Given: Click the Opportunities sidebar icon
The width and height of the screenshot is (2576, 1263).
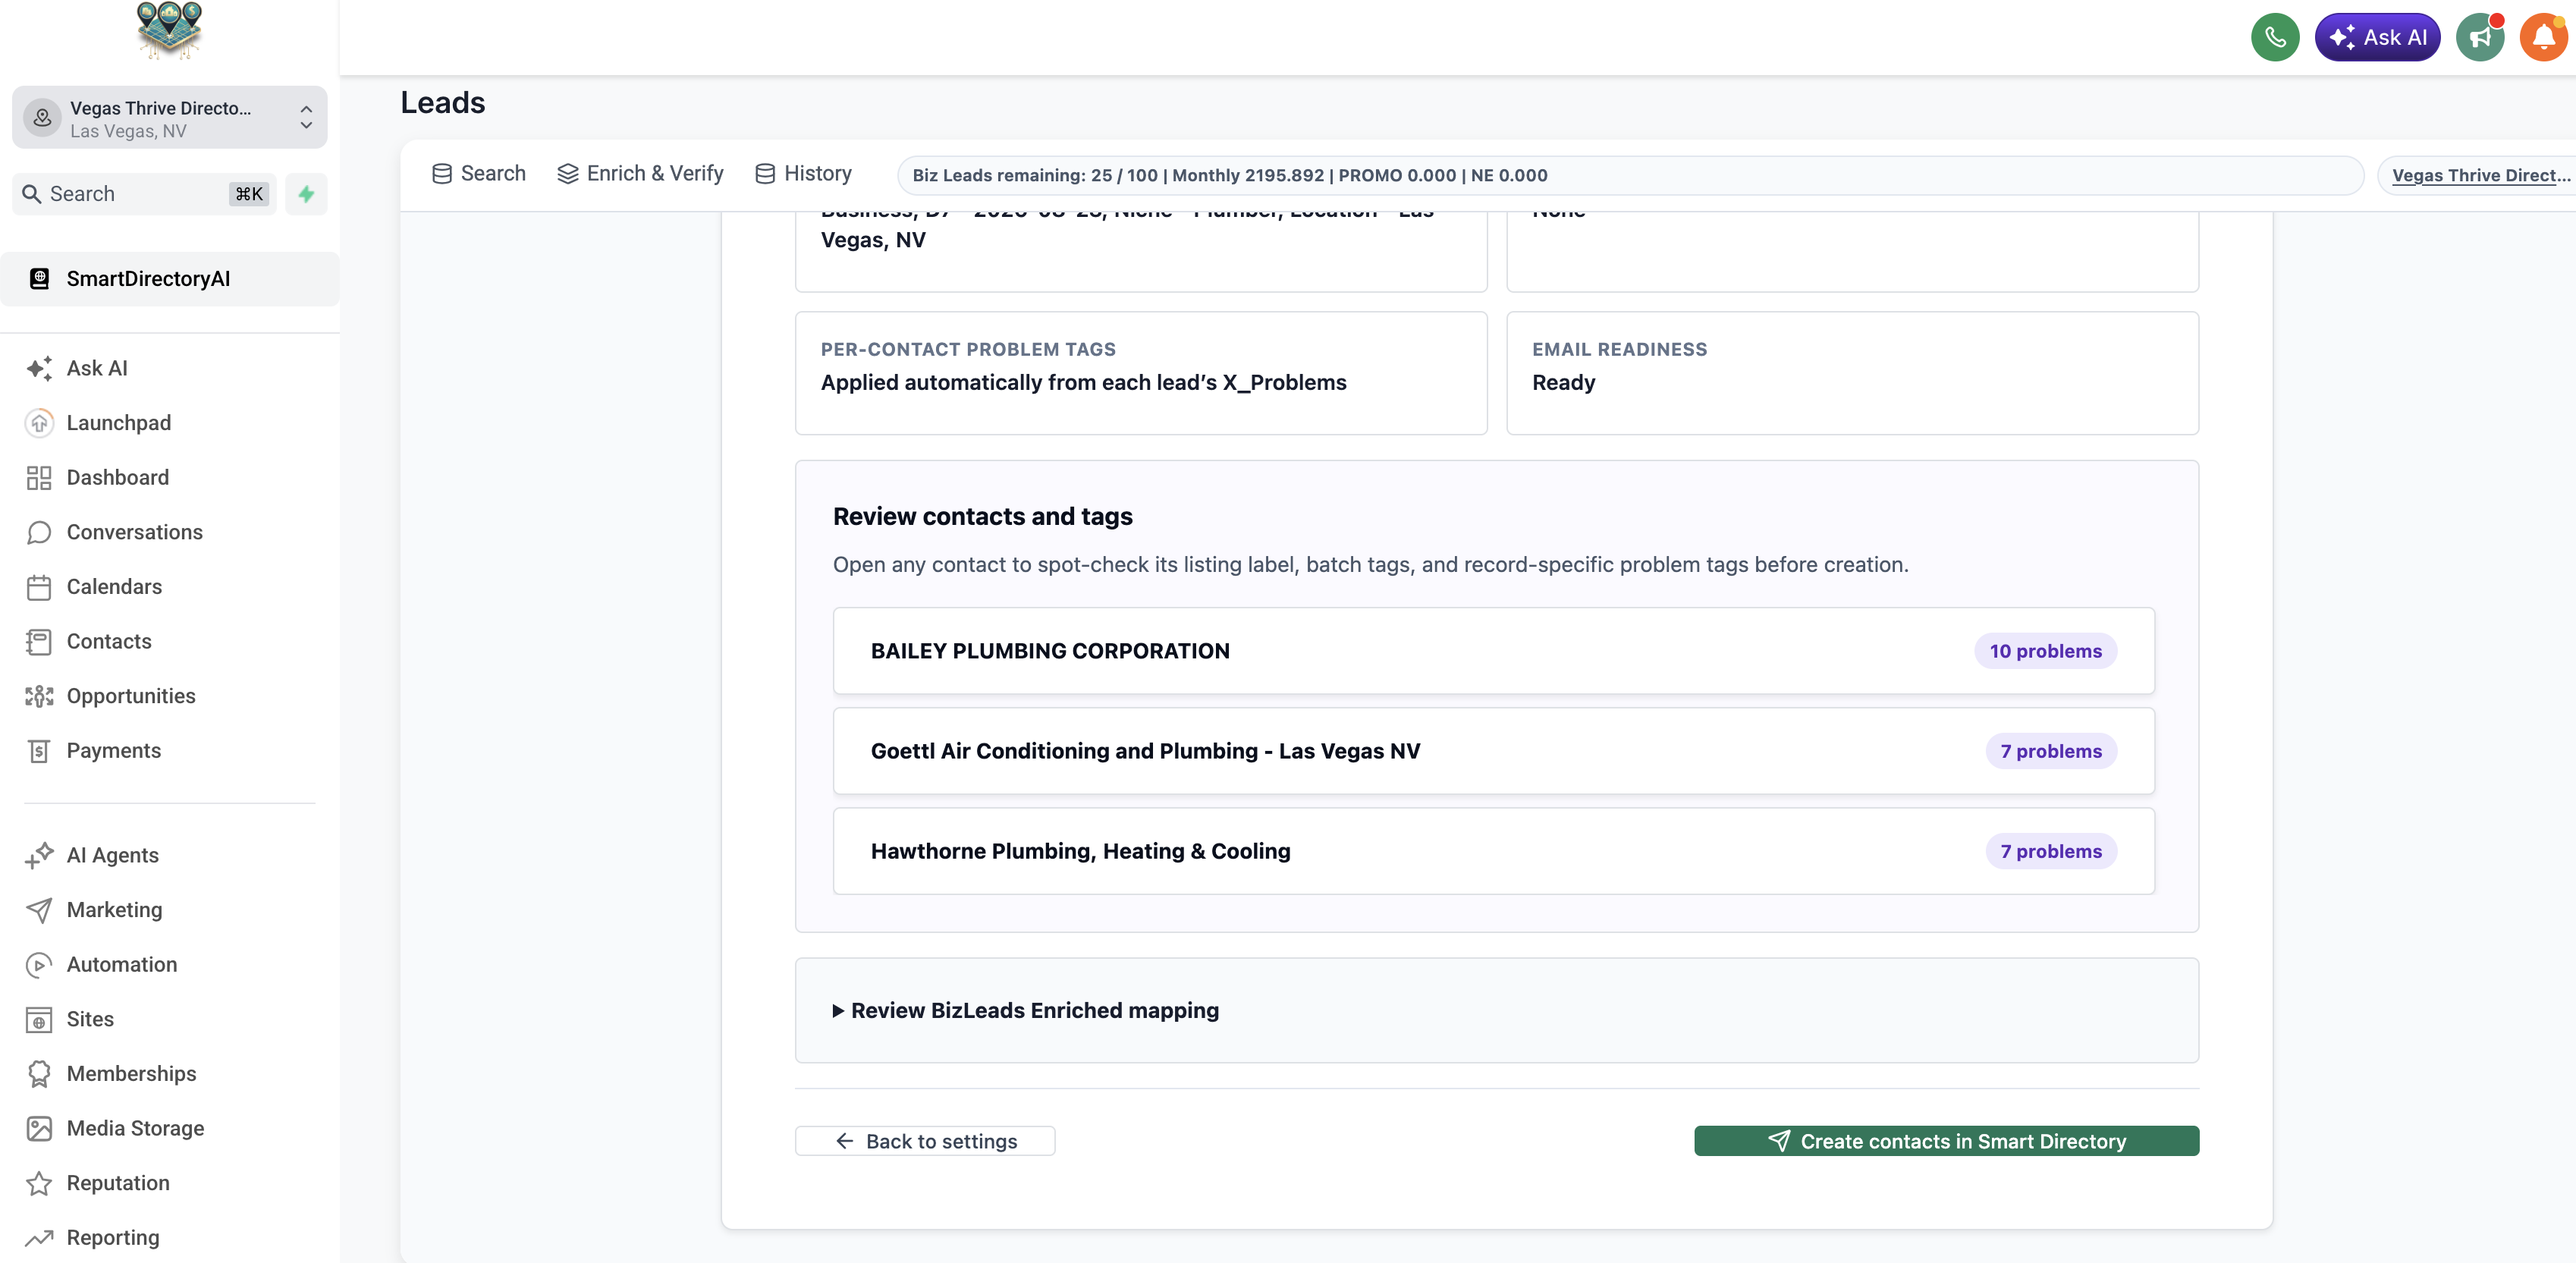Looking at the screenshot, I should point(39,696).
